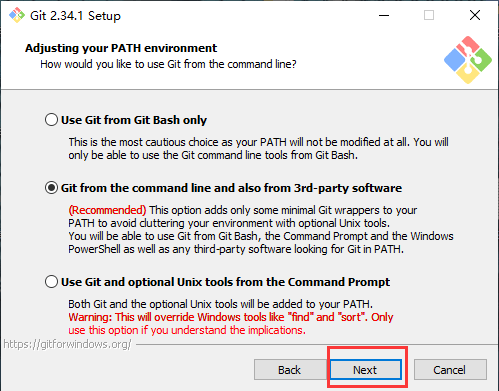499x391 pixels.
Task: Click the Git icon in the title bar
Action: (17, 15)
